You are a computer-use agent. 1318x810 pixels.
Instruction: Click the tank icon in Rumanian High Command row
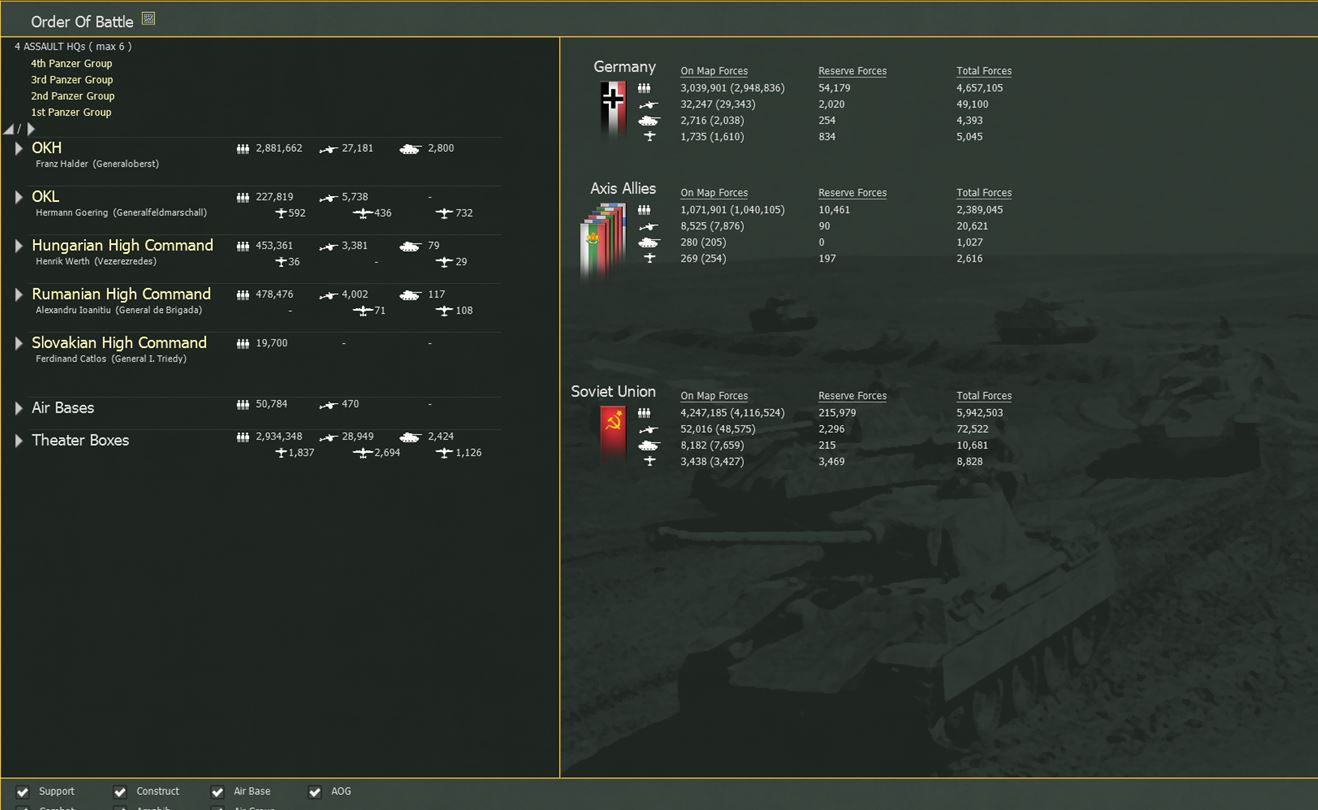[x=410, y=295]
